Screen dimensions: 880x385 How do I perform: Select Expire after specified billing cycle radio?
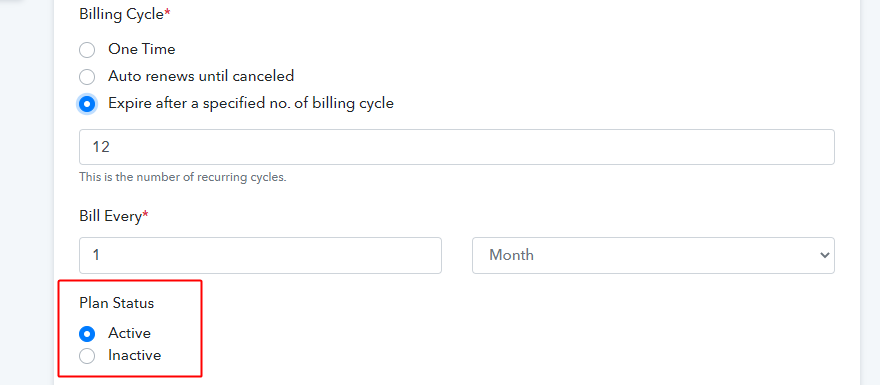(87, 104)
